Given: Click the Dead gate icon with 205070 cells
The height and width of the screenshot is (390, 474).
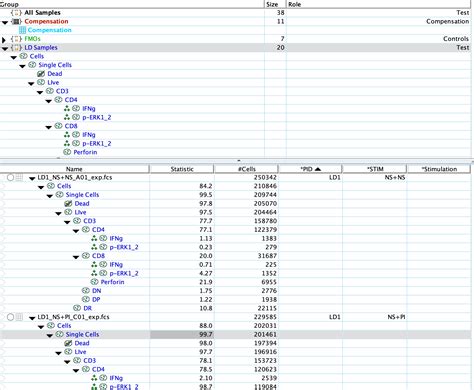Looking at the screenshot, I should (x=68, y=203).
